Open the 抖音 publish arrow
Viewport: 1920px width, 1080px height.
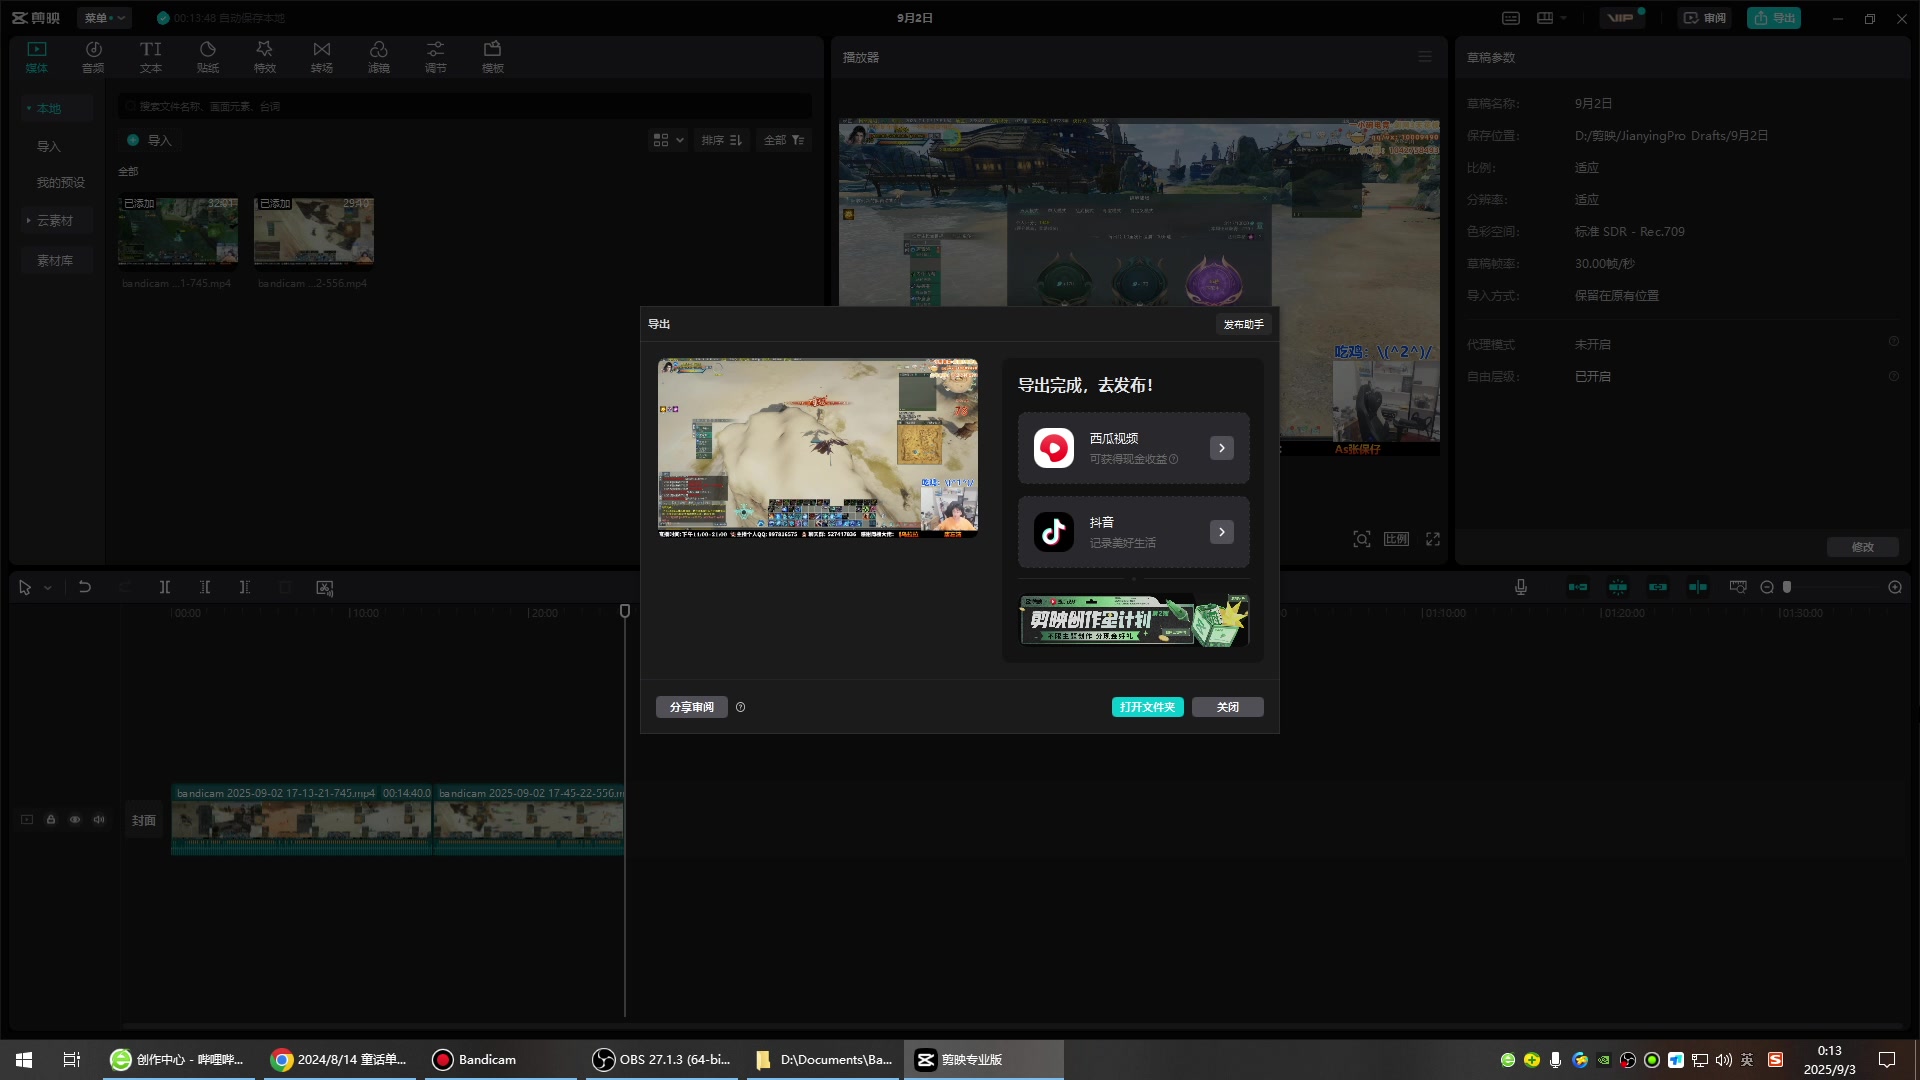(1222, 532)
